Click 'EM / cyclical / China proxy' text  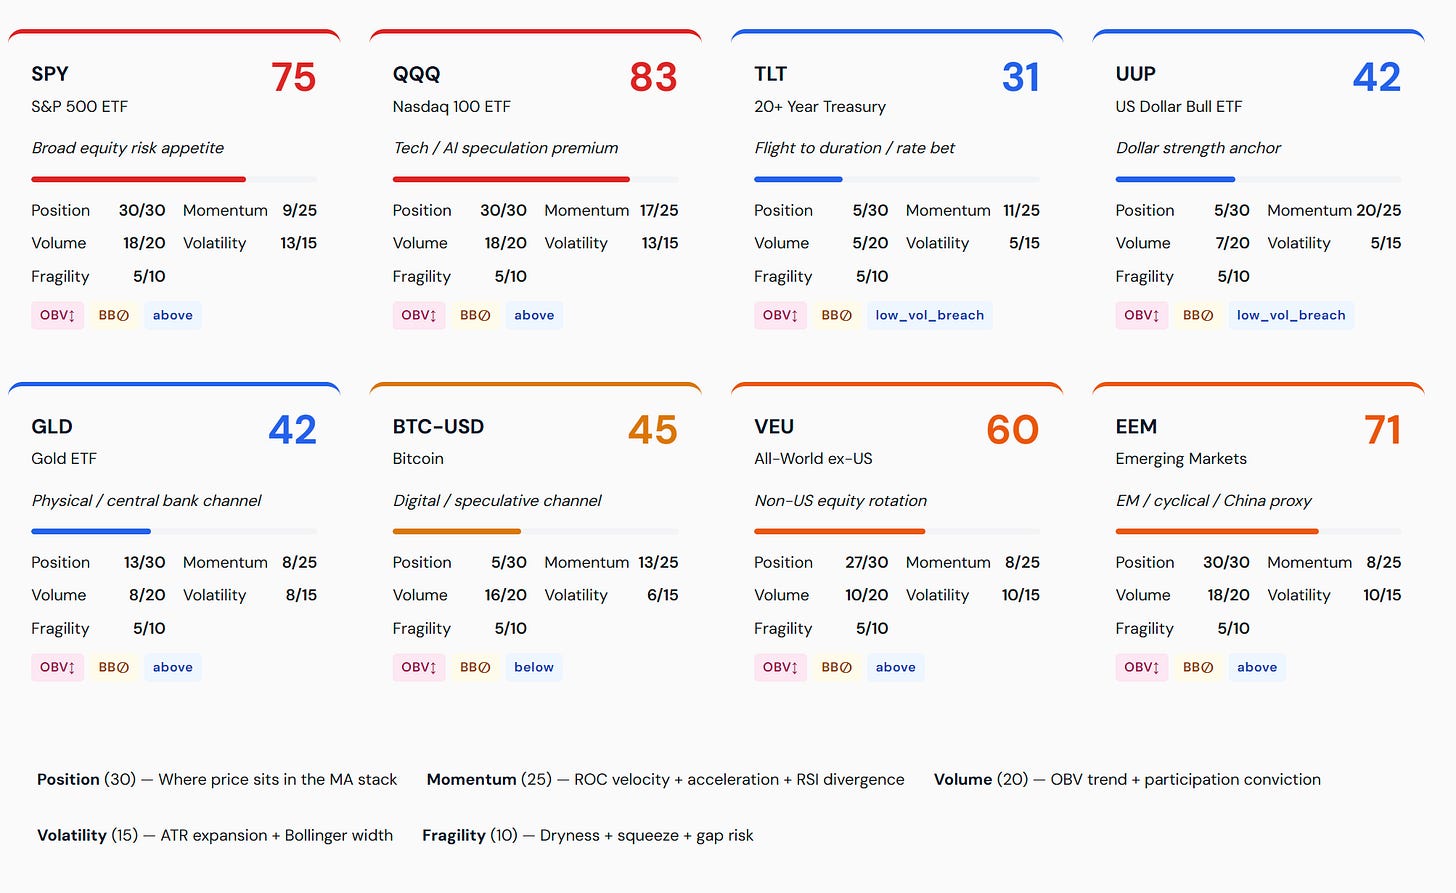pos(1214,500)
